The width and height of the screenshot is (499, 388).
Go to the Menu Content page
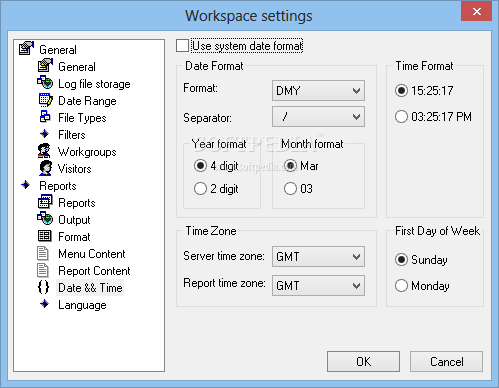92,254
